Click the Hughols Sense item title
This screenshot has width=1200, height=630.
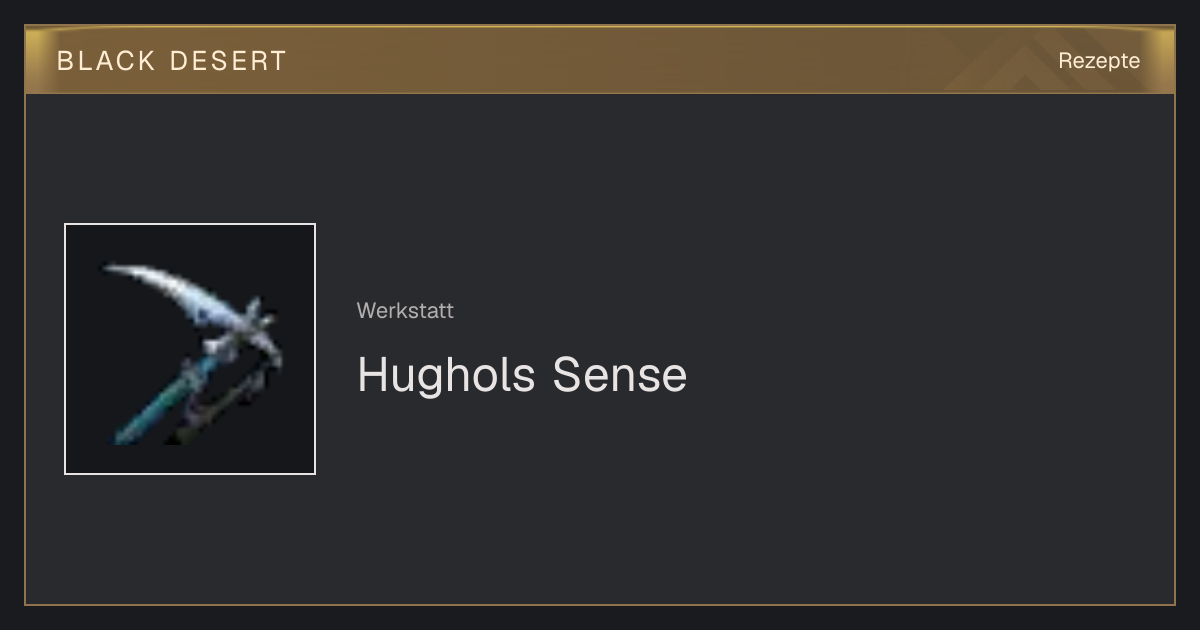[522, 375]
